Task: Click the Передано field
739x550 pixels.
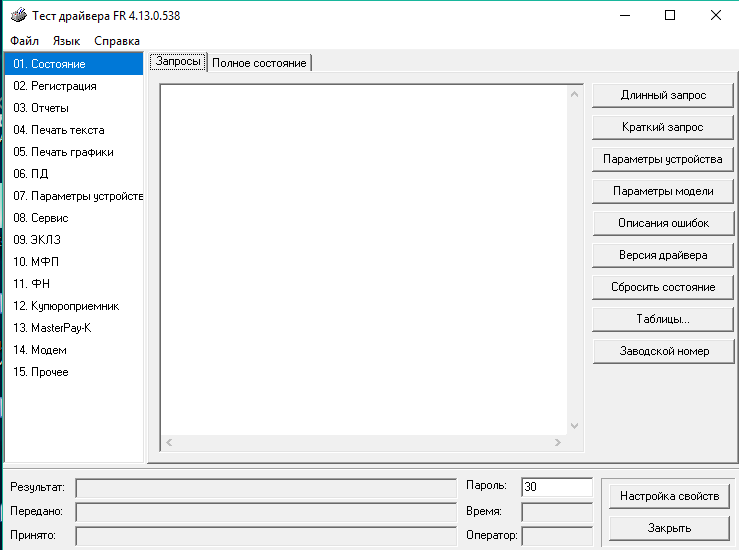Action: [266, 512]
